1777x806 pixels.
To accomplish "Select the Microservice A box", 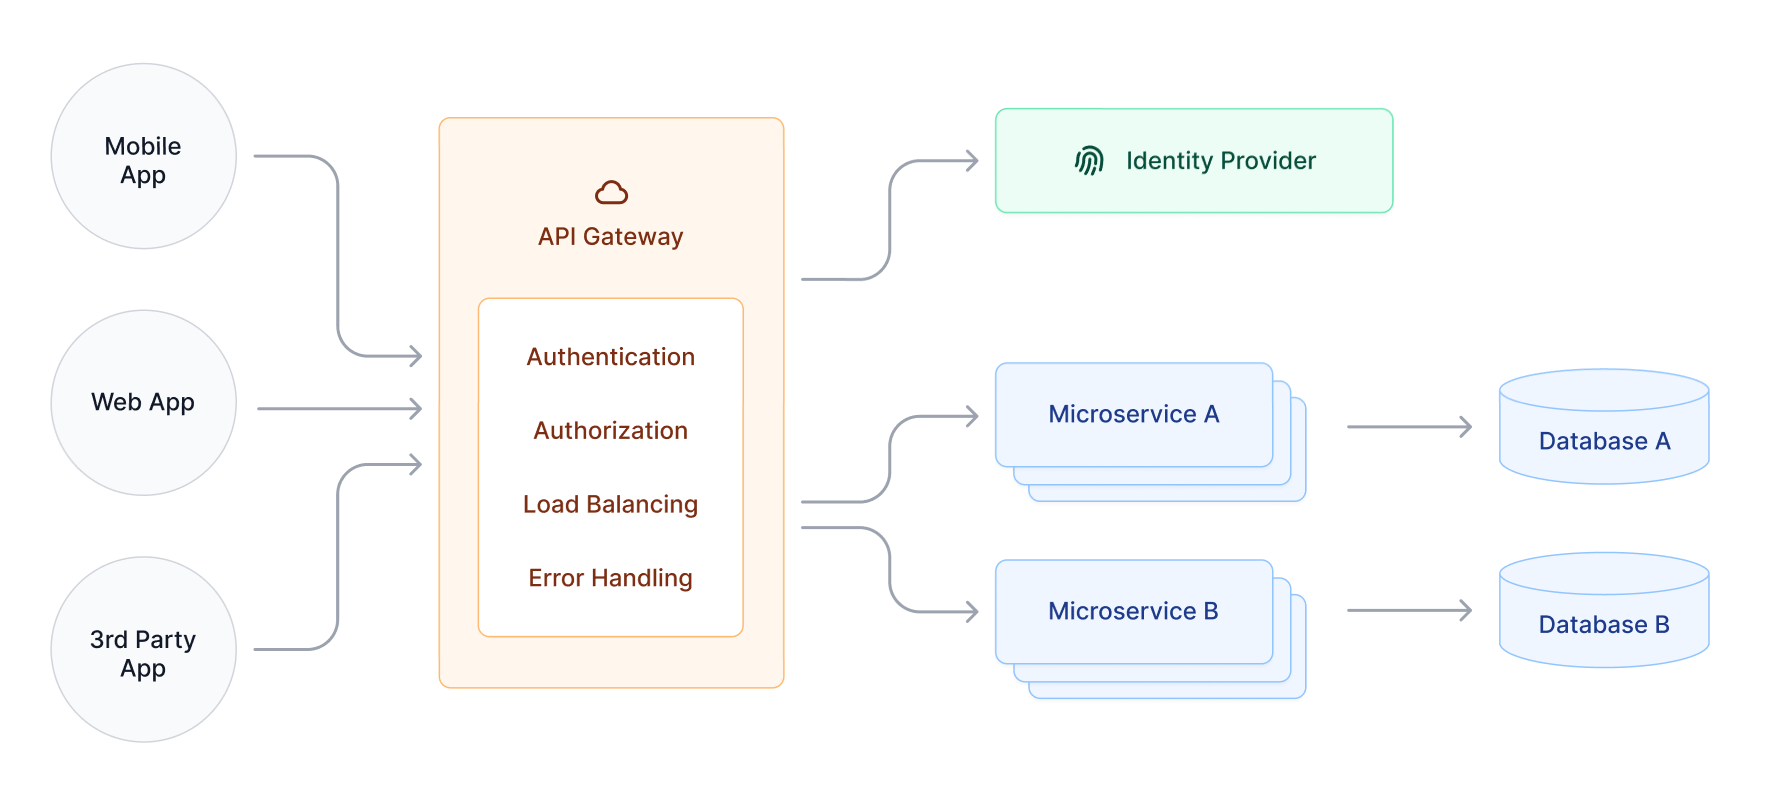I will pyautogui.click(x=1133, y=414).
